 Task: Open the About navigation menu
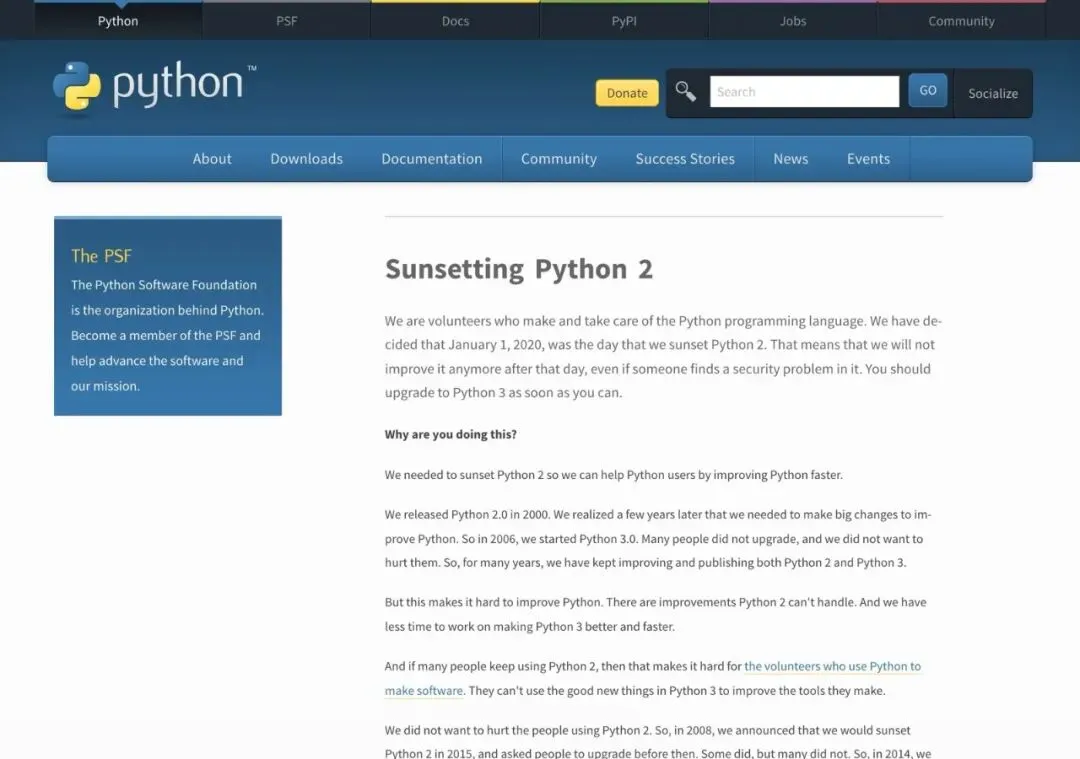212,159
